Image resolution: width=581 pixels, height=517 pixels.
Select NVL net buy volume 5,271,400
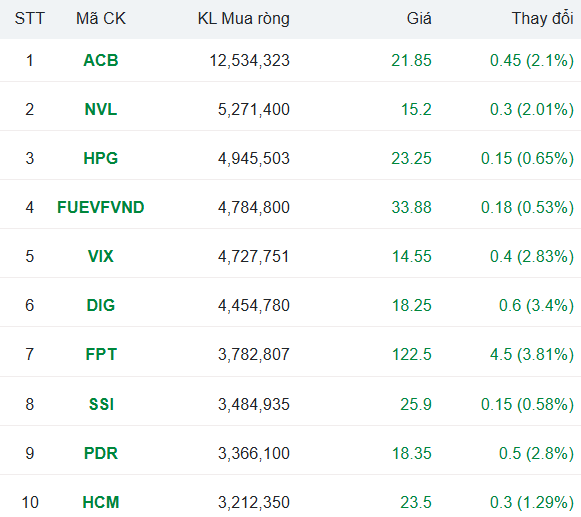click(x=254, y=110)
